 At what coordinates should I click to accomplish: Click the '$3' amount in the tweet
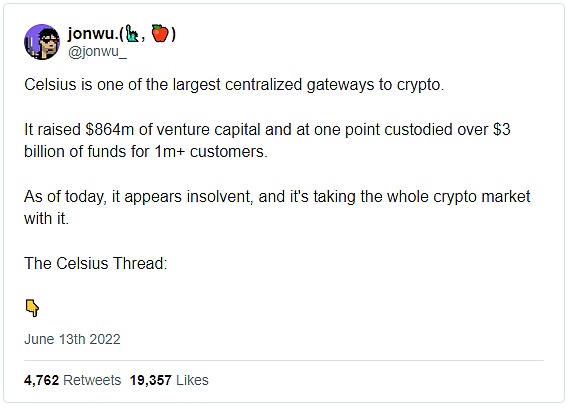click(502, 129)
